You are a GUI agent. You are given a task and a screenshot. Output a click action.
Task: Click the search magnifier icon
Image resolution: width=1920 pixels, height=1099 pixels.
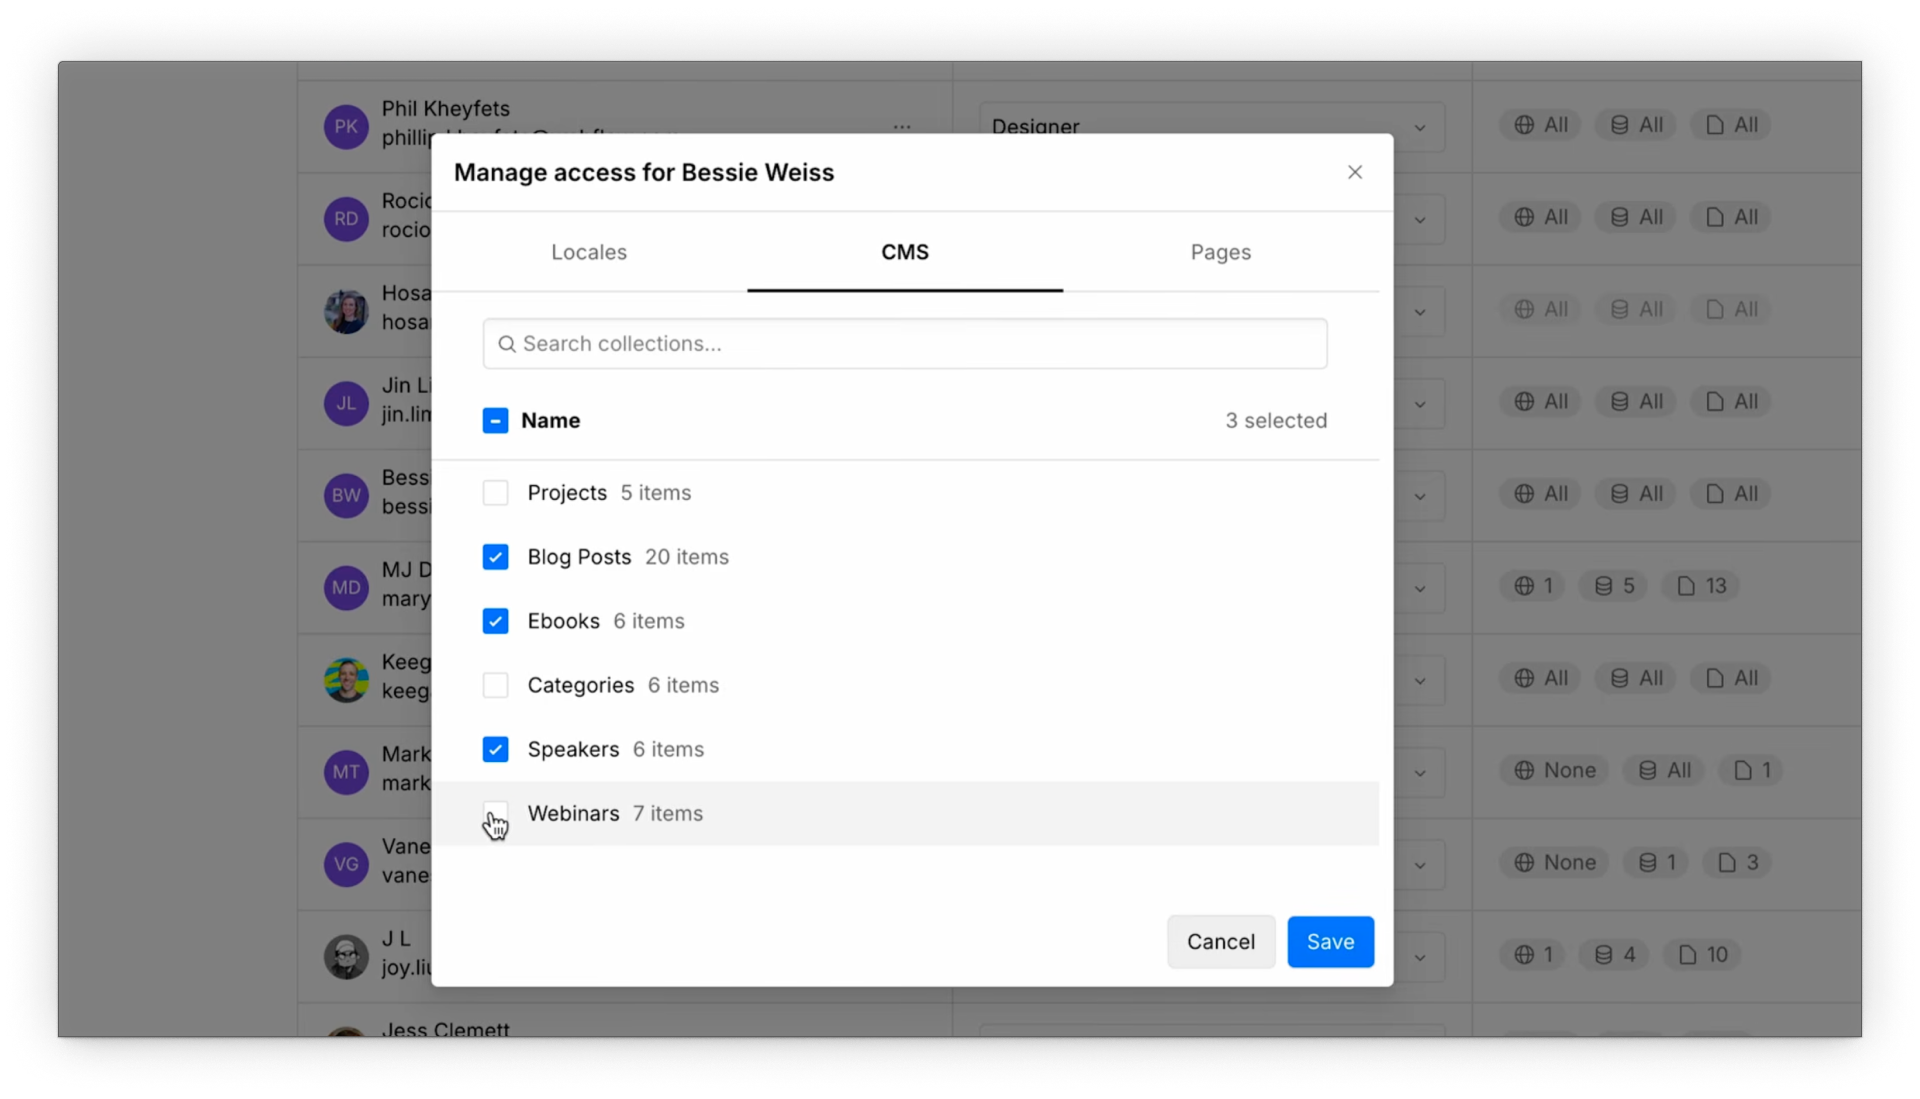[x=507, y=344]
